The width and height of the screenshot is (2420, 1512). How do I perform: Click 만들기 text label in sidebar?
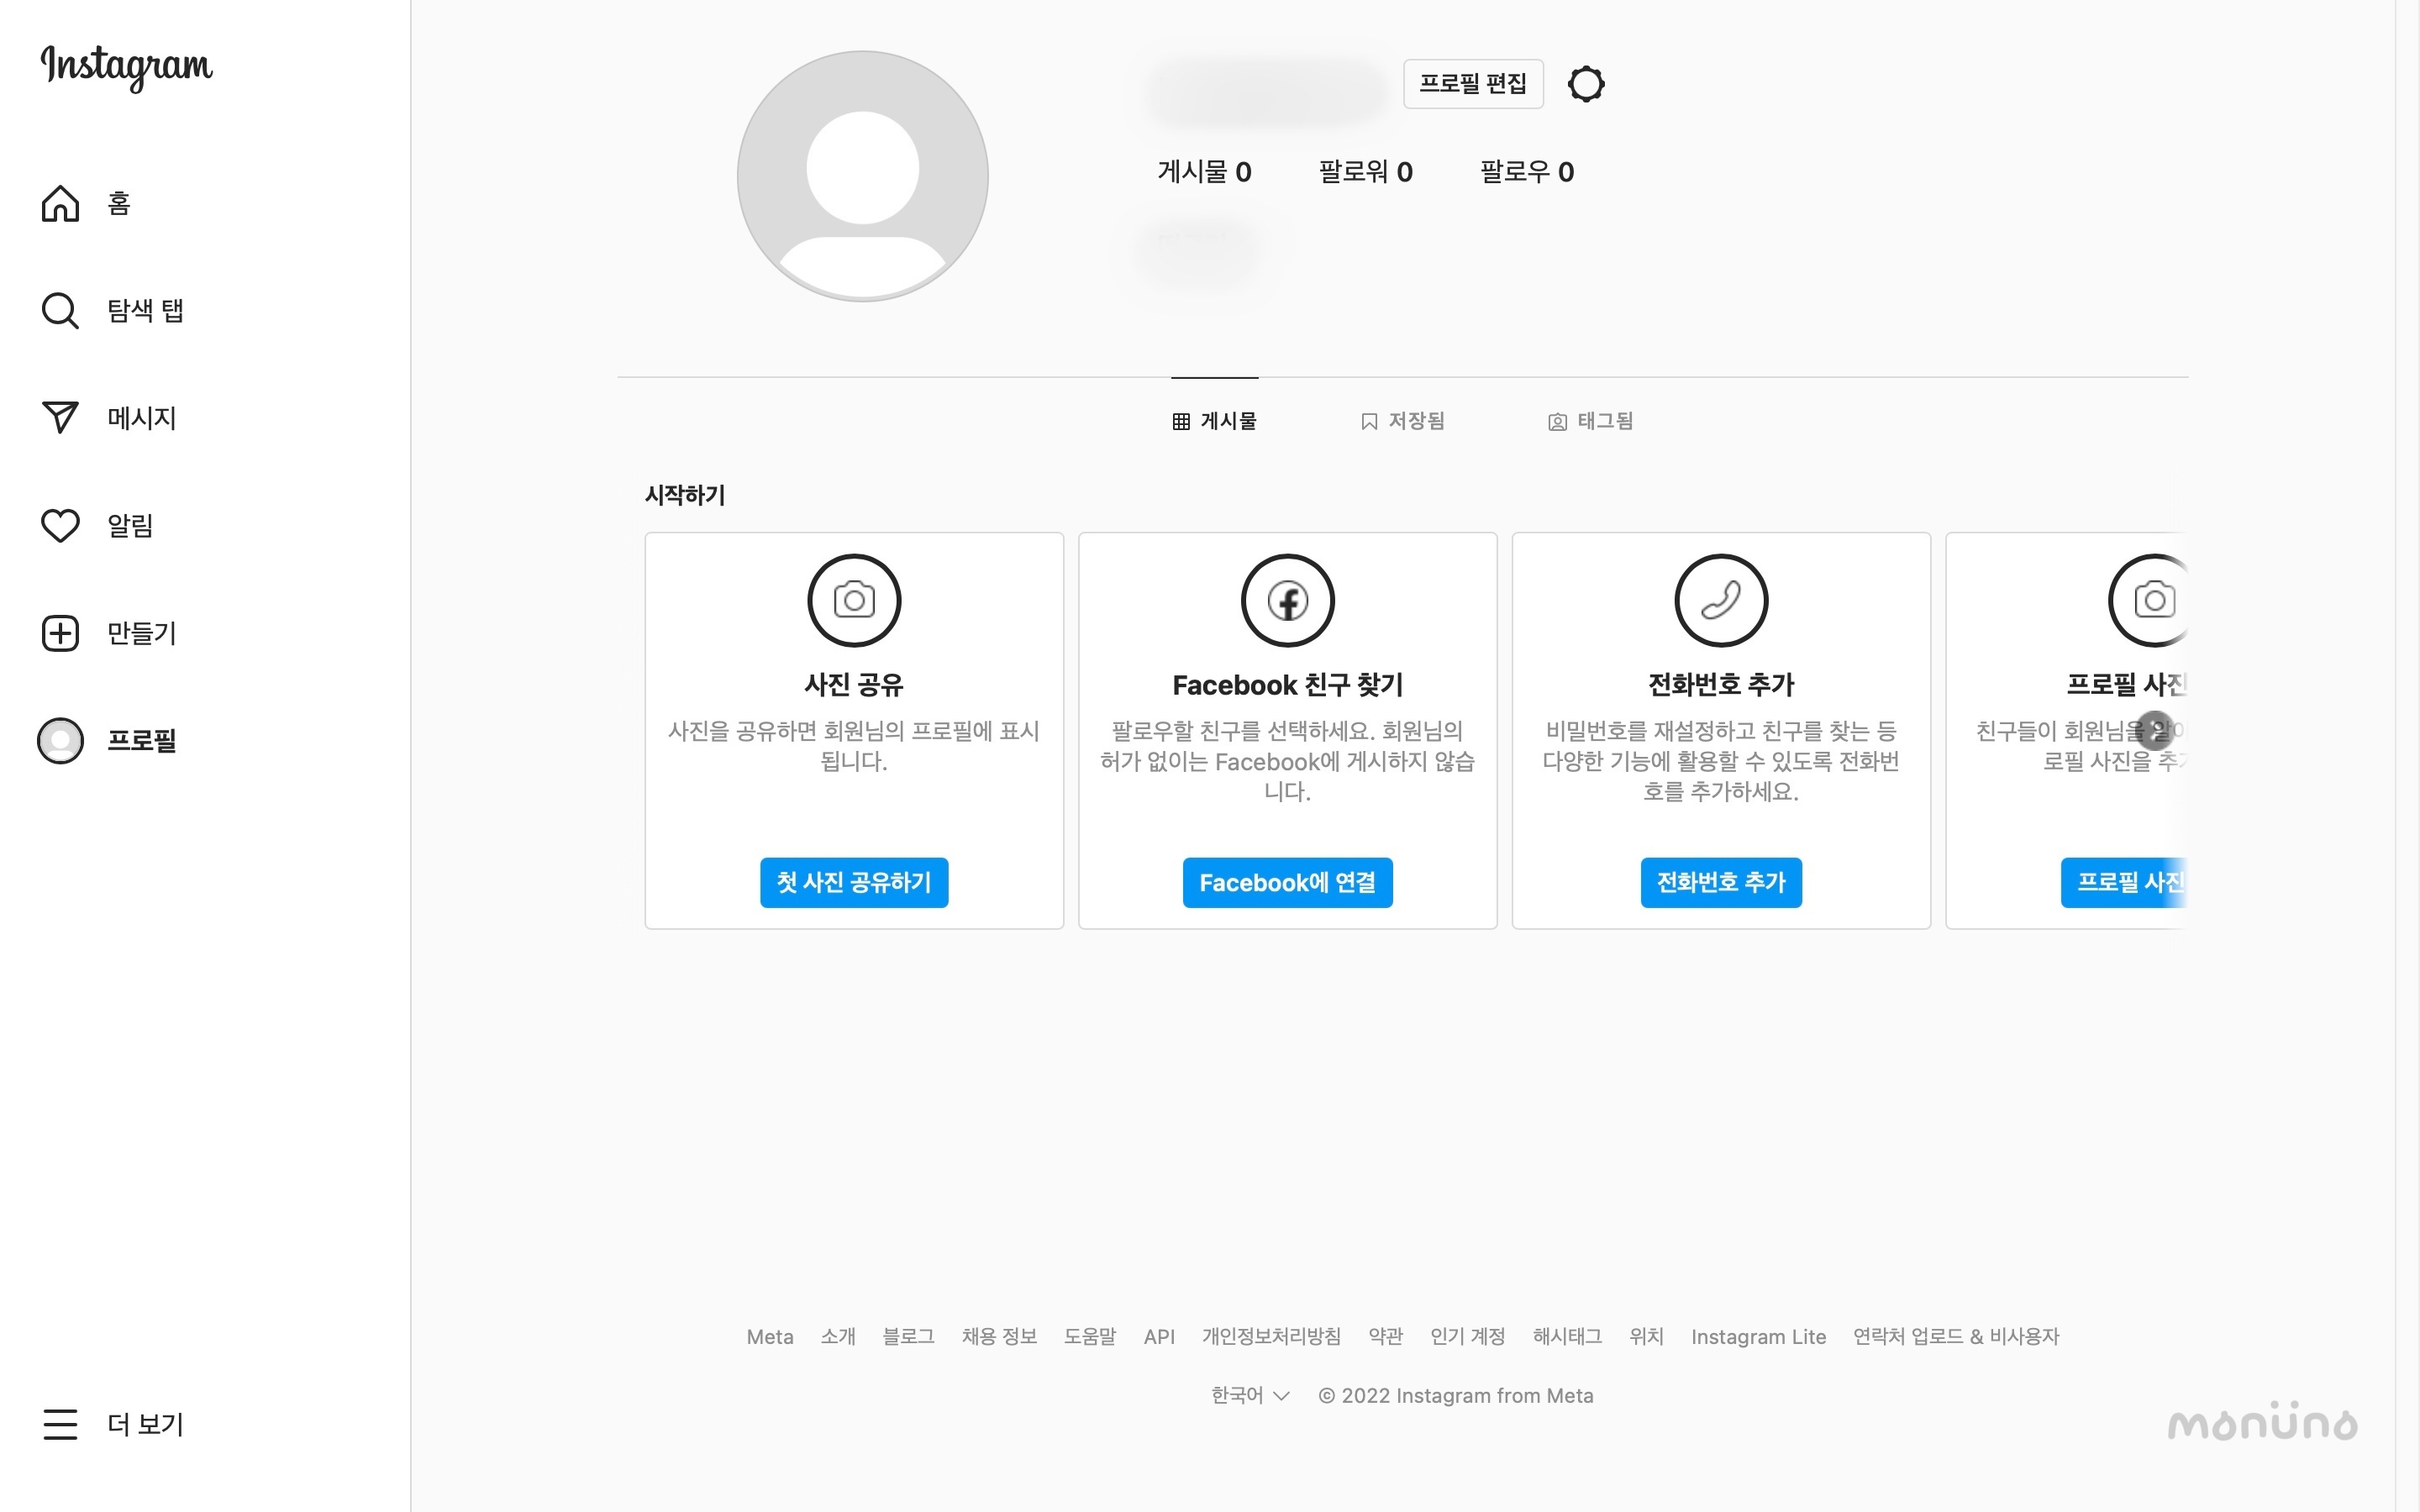(142, 633)
